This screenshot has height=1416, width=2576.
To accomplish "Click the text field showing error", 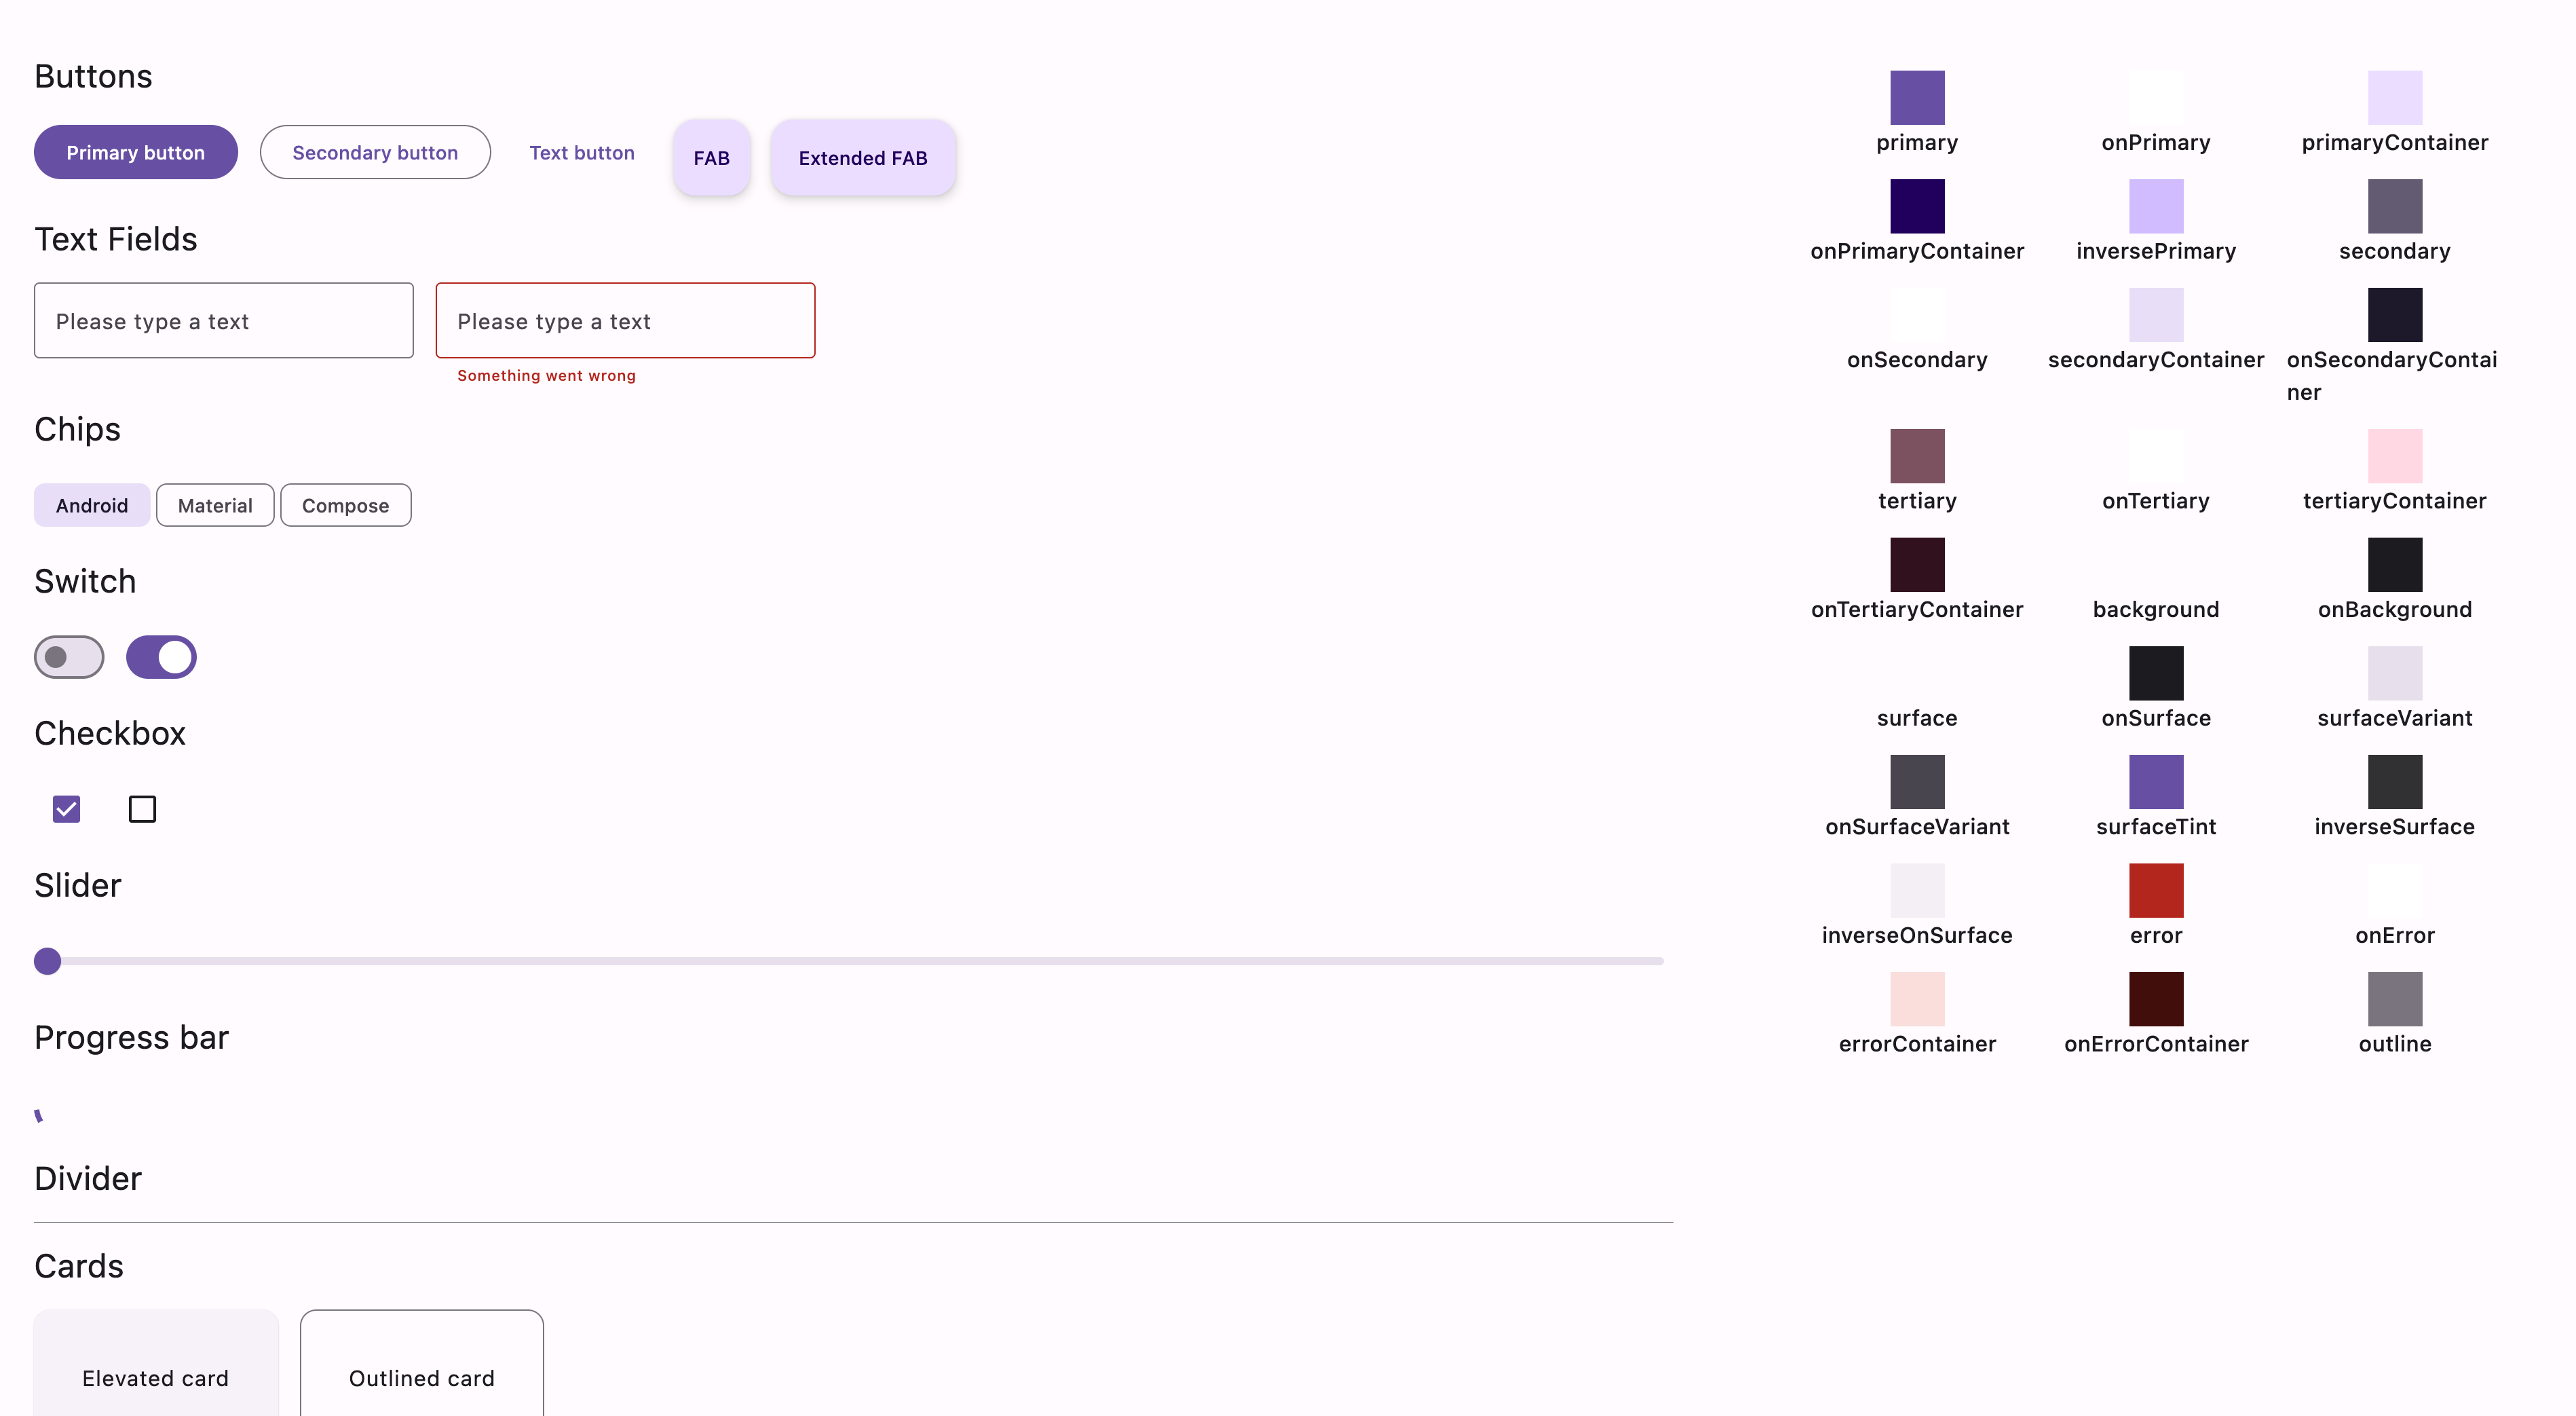I will point(625,321).
